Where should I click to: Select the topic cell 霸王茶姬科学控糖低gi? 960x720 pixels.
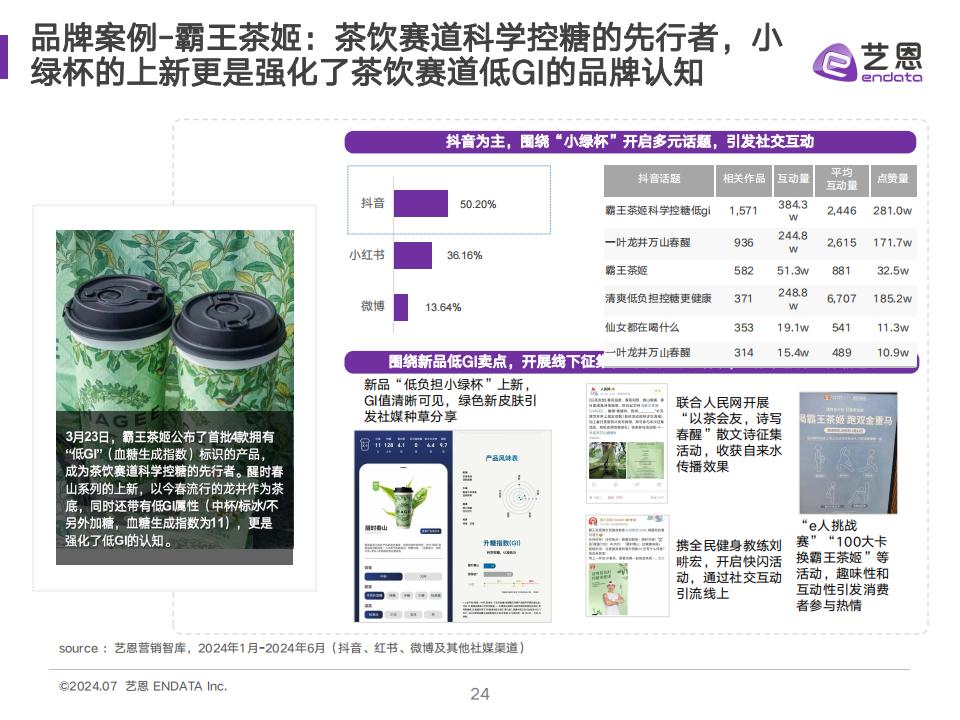click(x=658, y=211)
